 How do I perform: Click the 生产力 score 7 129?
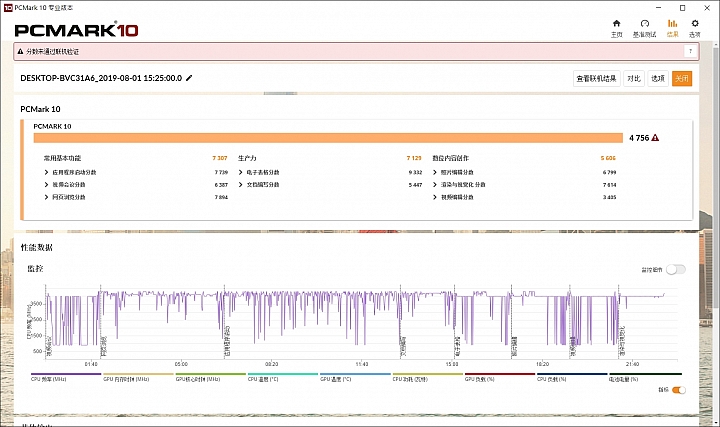coord(414,158)
